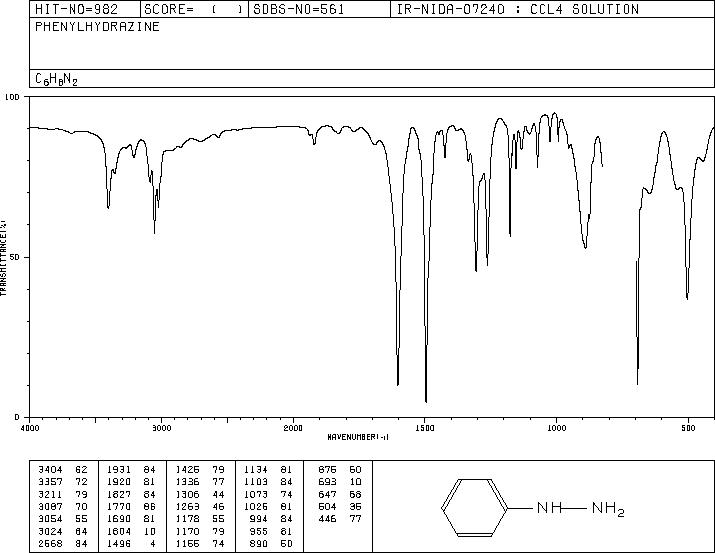Select peak 876 in the peak table
715x553 pixels.
340,470
